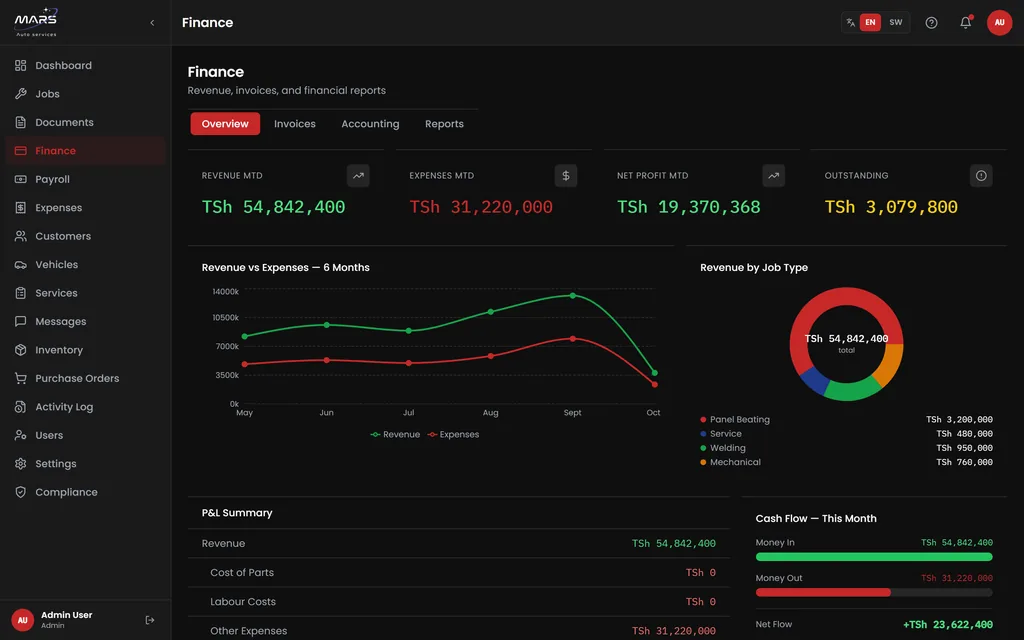The width and height of the screenshot is (1024, 640).
Task: Open Compliance shield icon
Action: click(21, 492)
